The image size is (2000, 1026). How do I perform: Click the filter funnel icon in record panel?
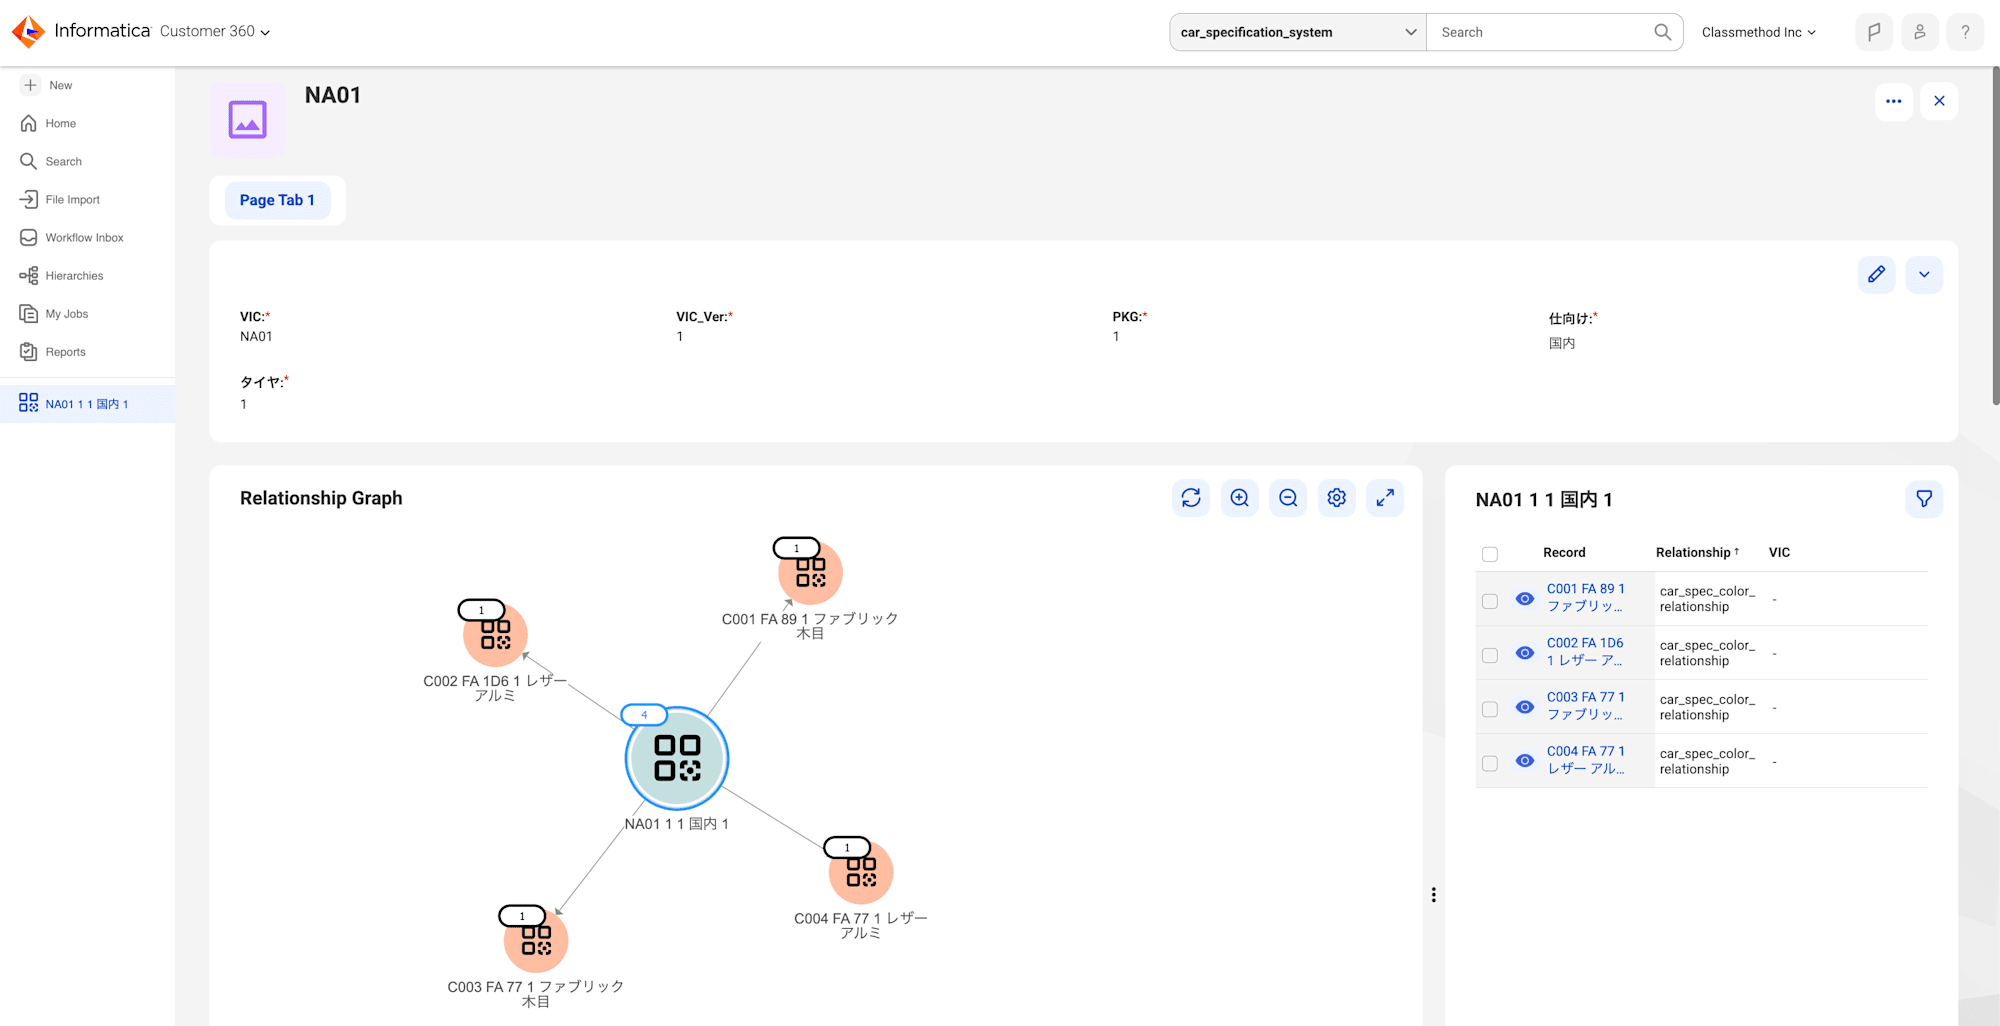coord(1924,499)
